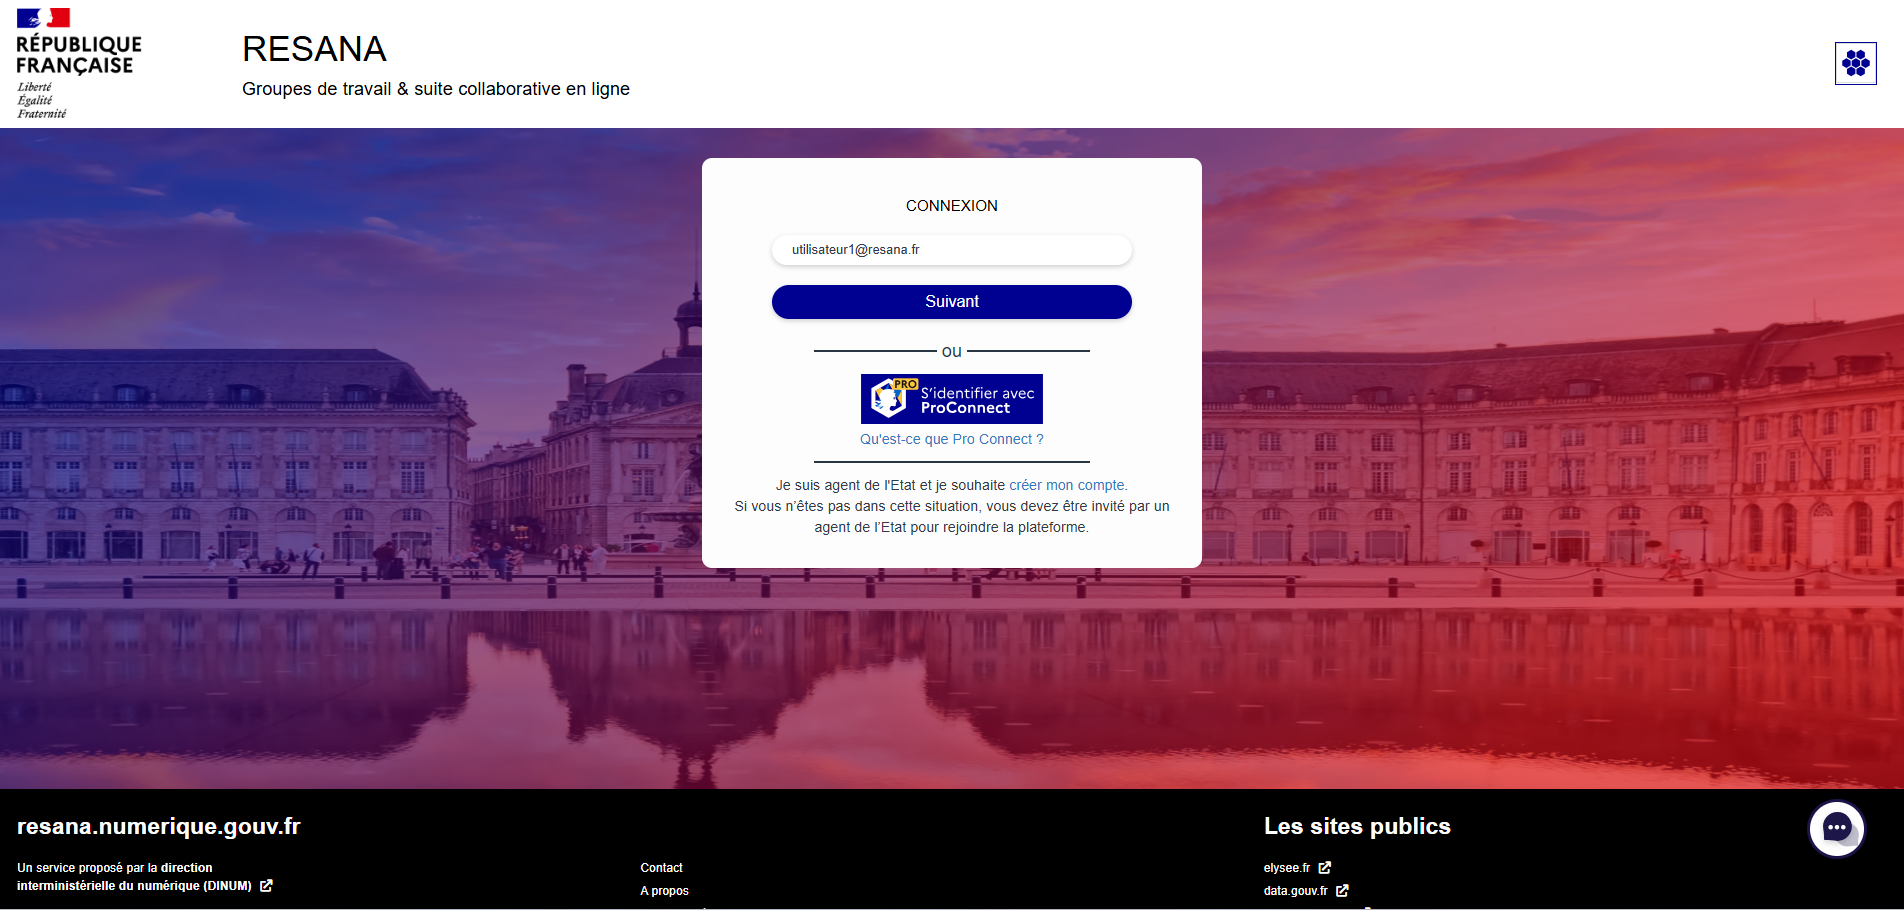
Task: Click the resana.numerique.gouv.fr footer heading
Action: (x=158, y=827)
